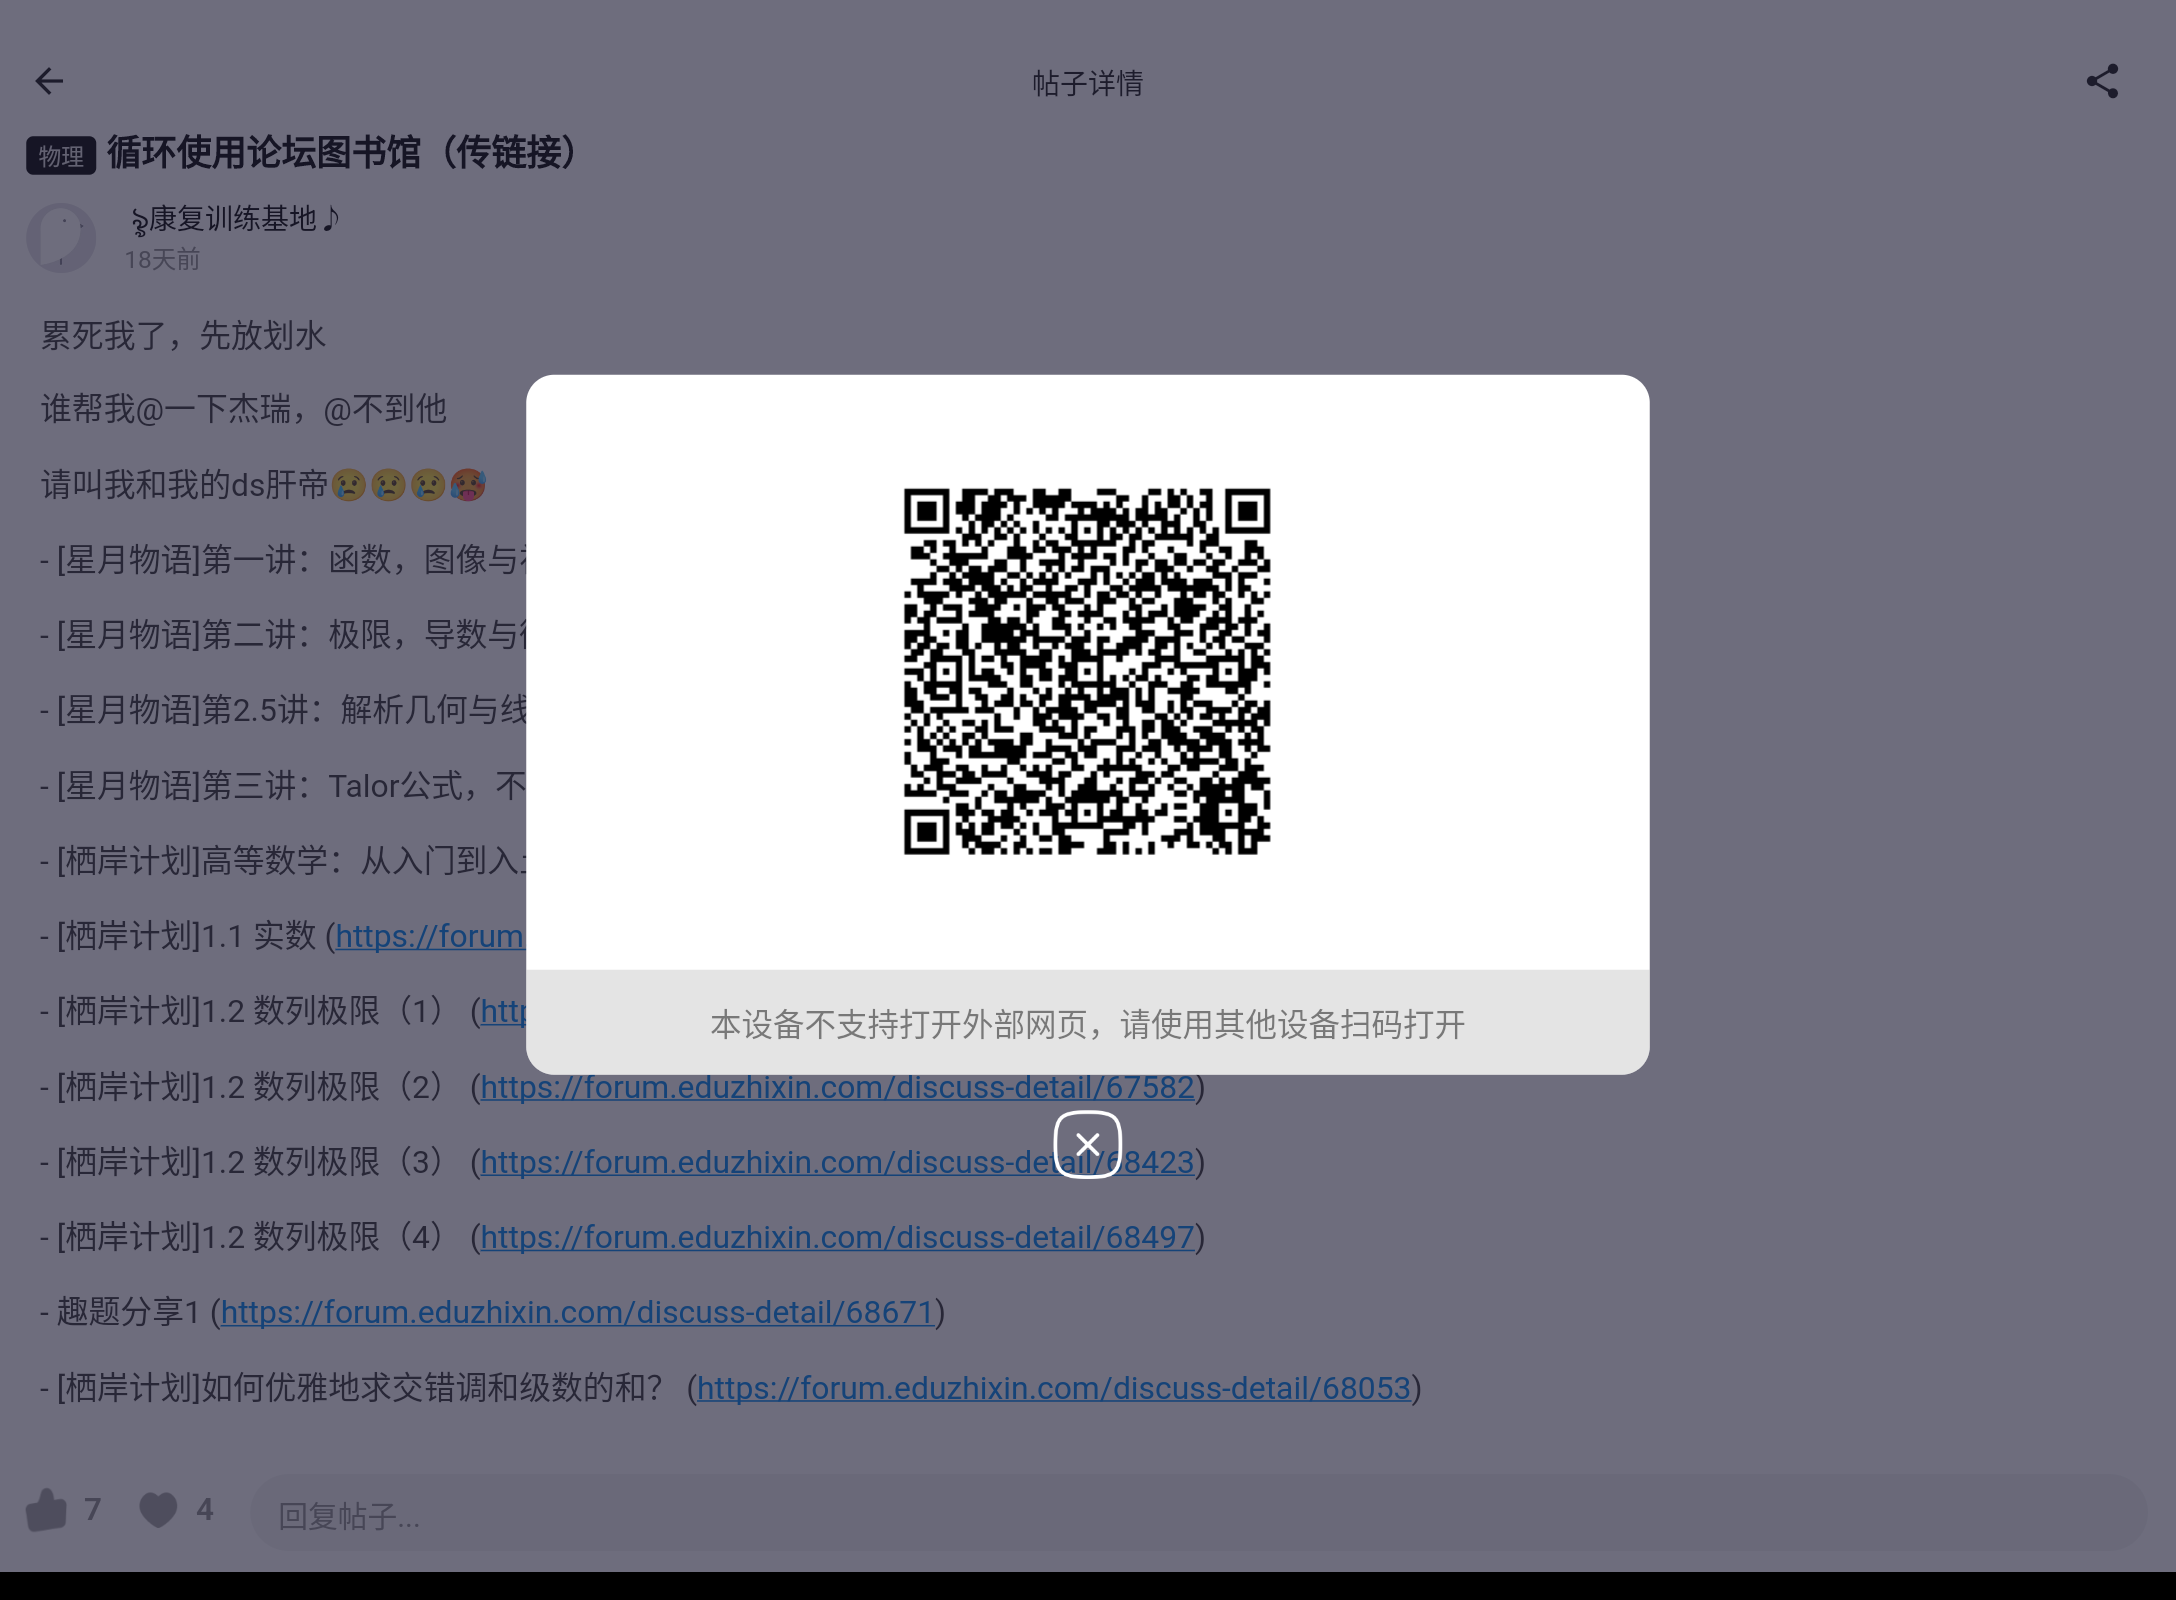Click the 趣题分享1 label text

tap(129, 1312)
